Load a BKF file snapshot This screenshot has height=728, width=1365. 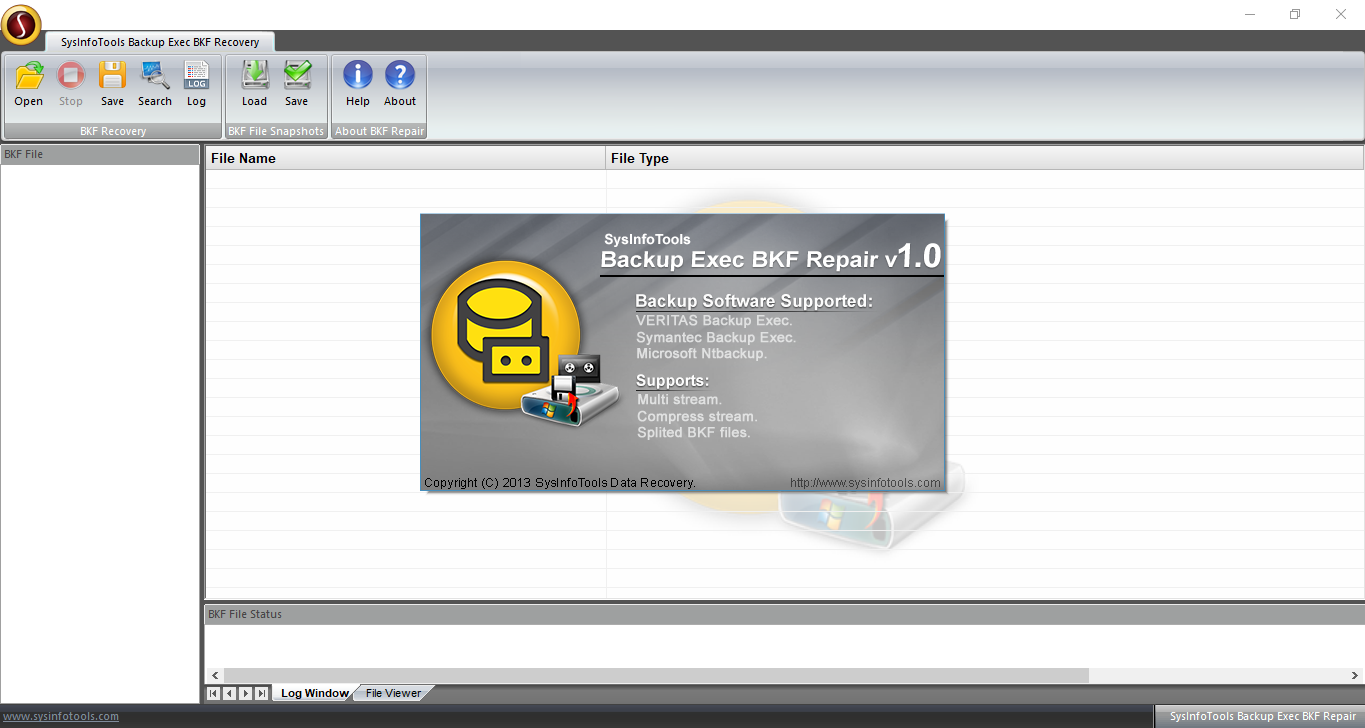pos(255,85)
